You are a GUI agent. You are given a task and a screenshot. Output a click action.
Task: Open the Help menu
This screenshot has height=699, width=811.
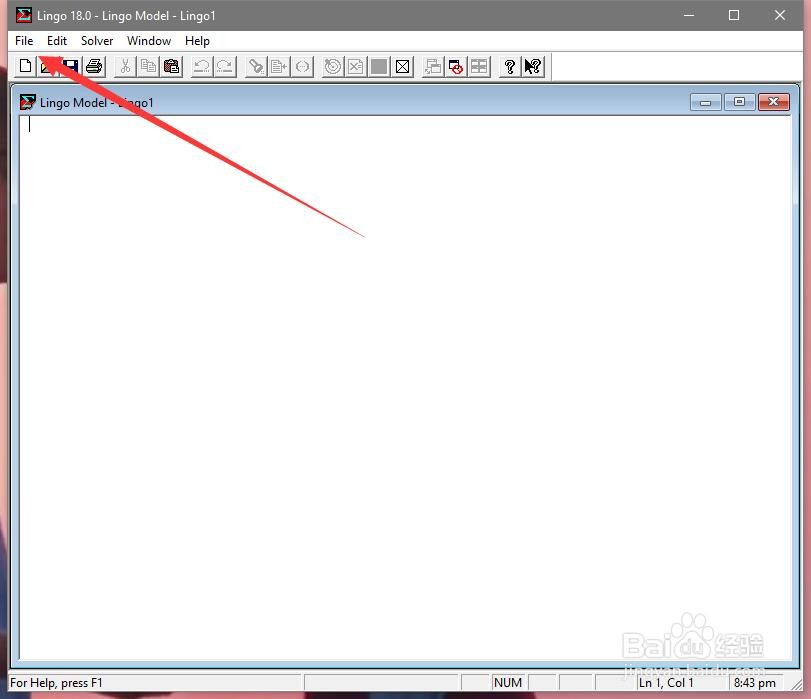click(x=197, y=41)
